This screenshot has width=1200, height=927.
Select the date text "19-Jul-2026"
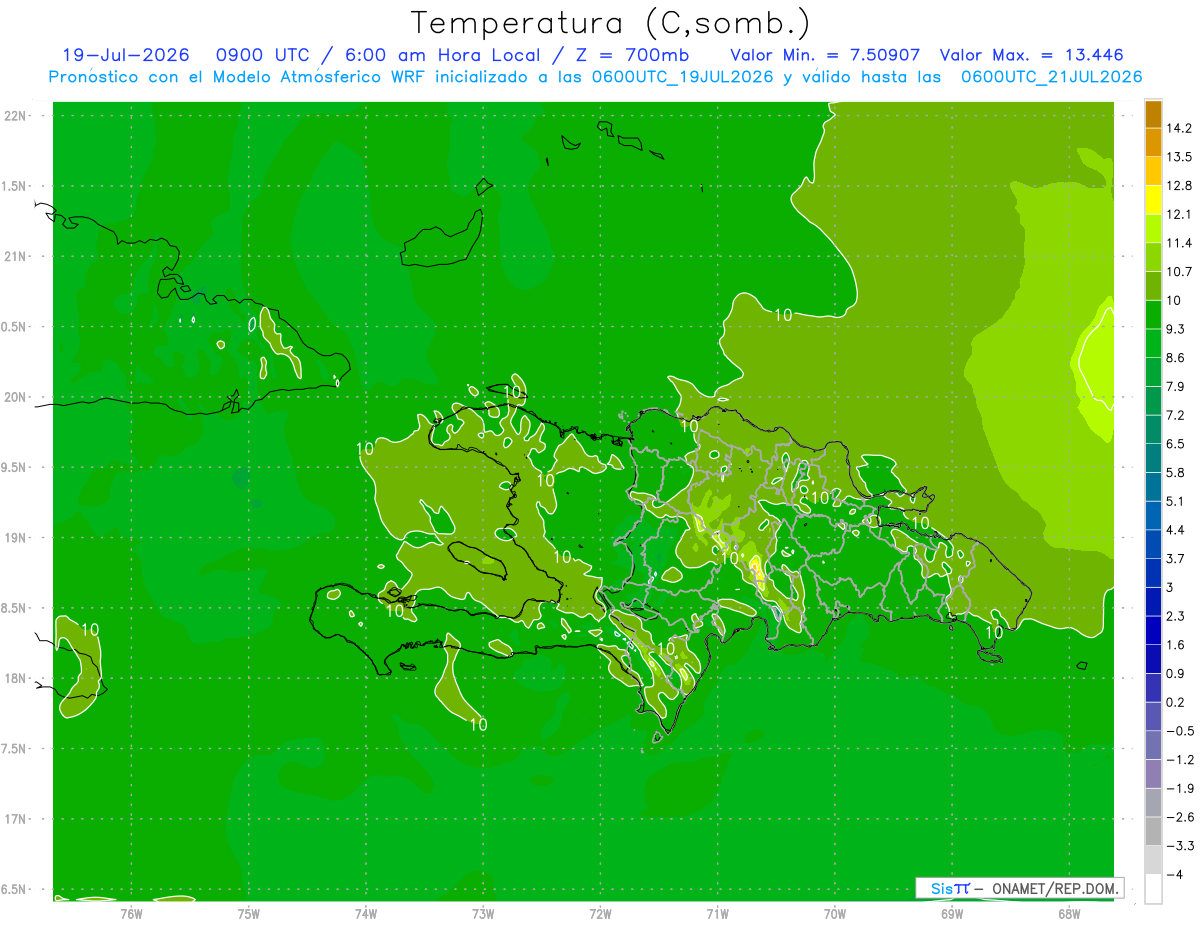126,55
